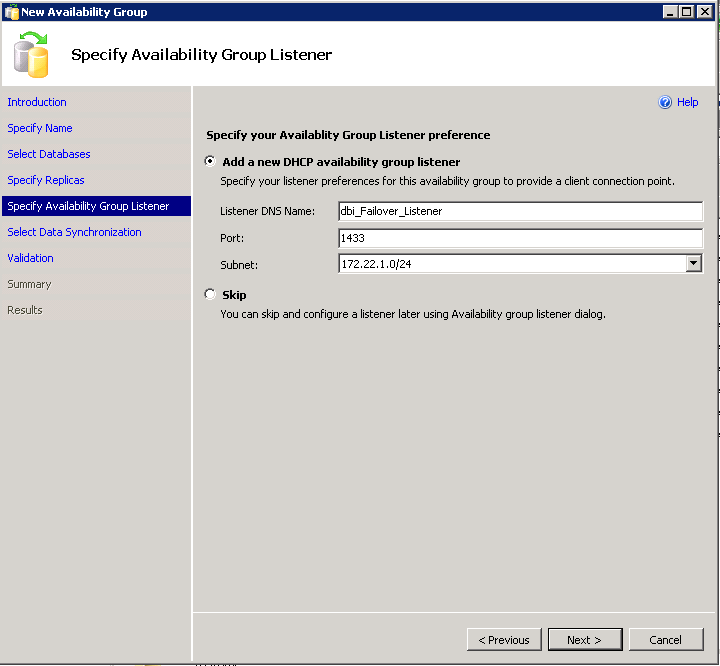Jump to Select Data Synchronization step

click(74, 232)
